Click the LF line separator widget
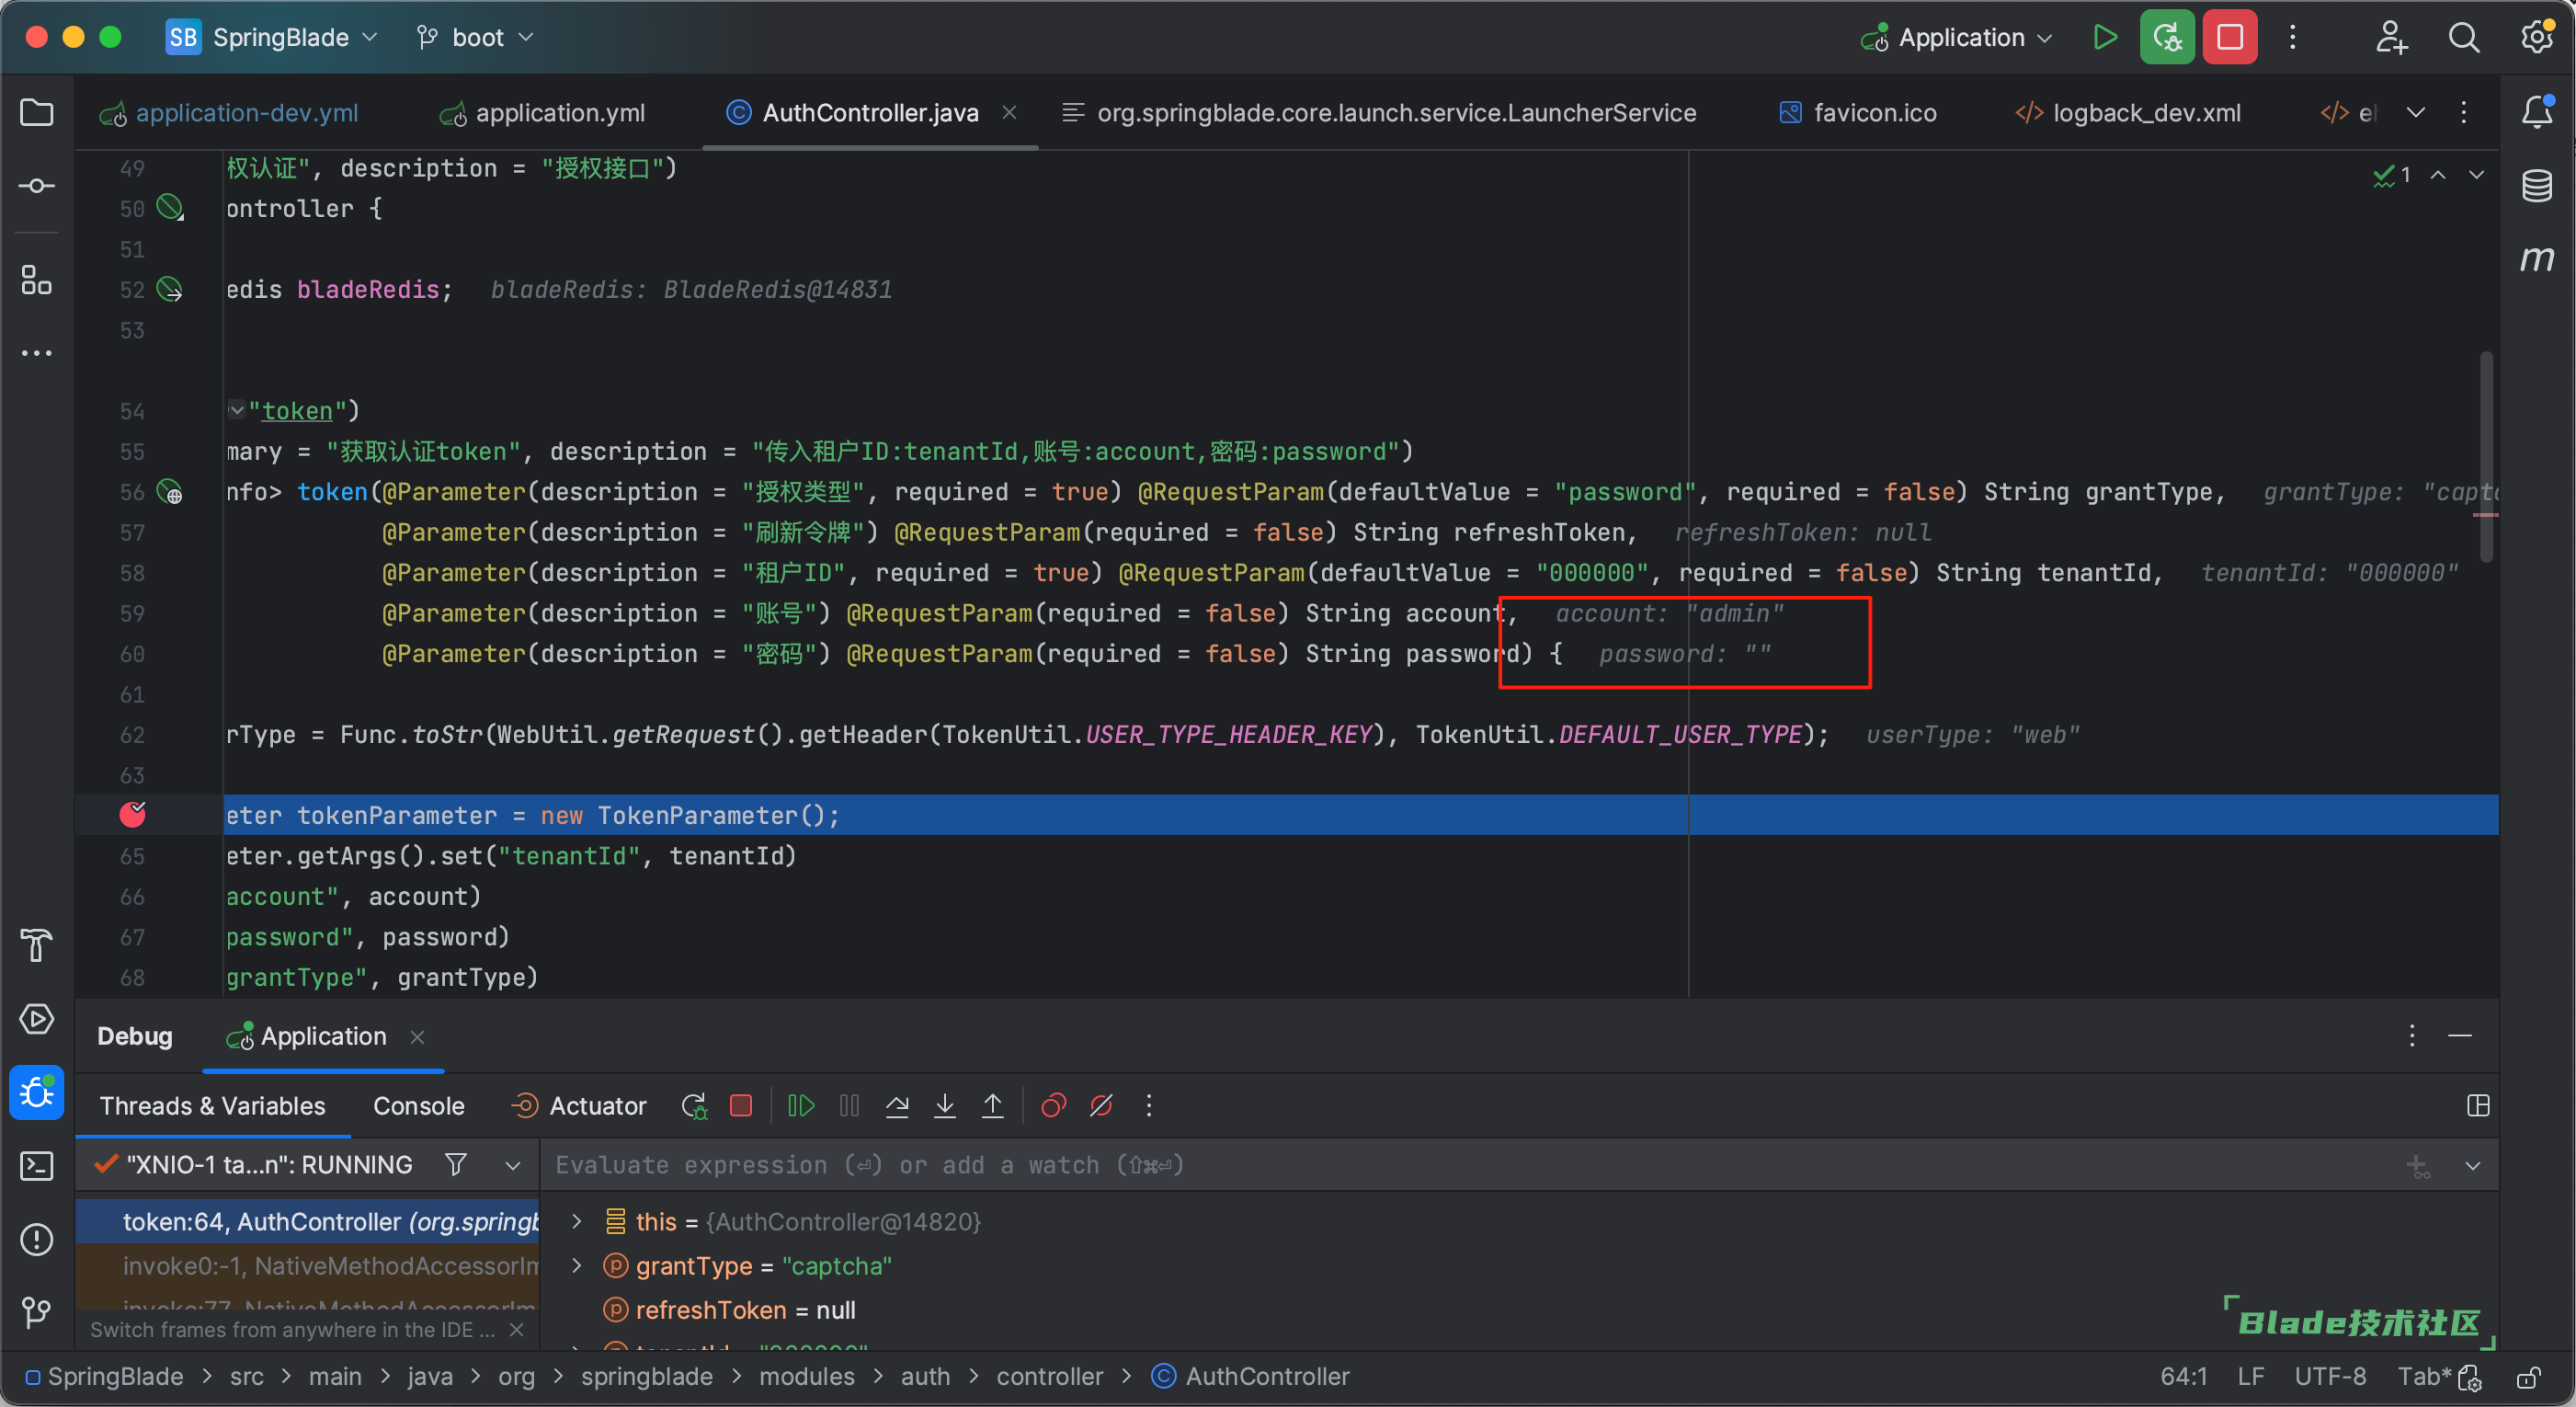The image size is (2576, 1407). pyautogui.click(x=2251, y=1377)
